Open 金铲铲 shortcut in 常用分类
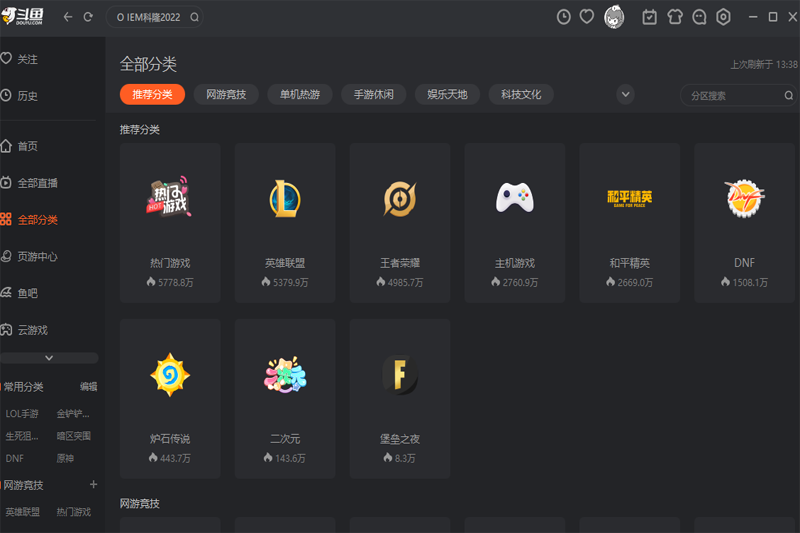800x533 pixels. [x=73, y=414]
